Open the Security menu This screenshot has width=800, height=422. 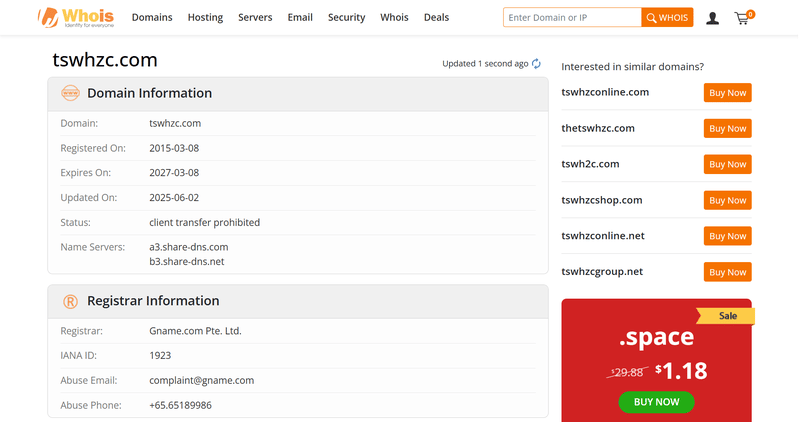(346, 17)
